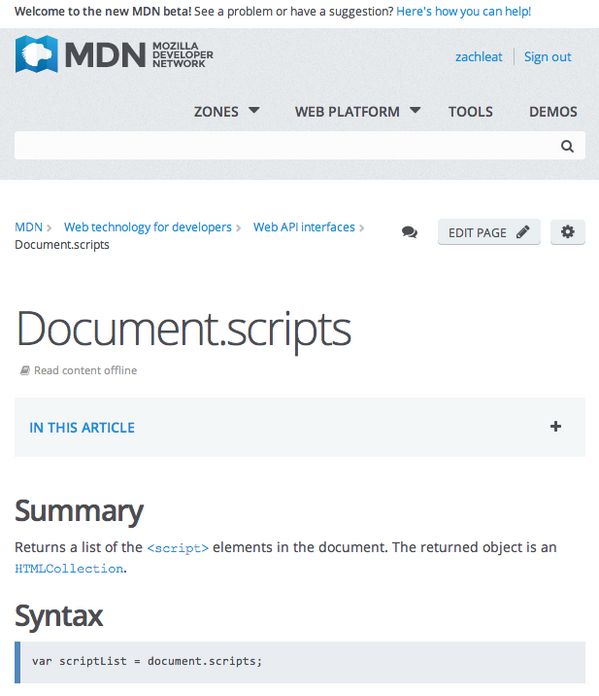Open the HTMLCollection reference link
This screenshot has height=696, width=599.
(x=69, y=569)
